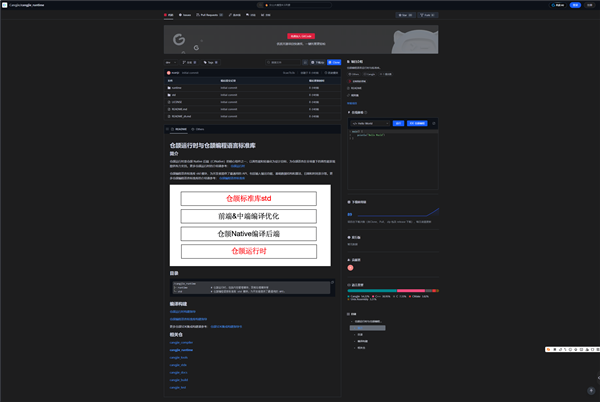Viewport: 600px width, 402px height.
Task: Expand the online run code editor fullscreen icon
Action: 434,123
